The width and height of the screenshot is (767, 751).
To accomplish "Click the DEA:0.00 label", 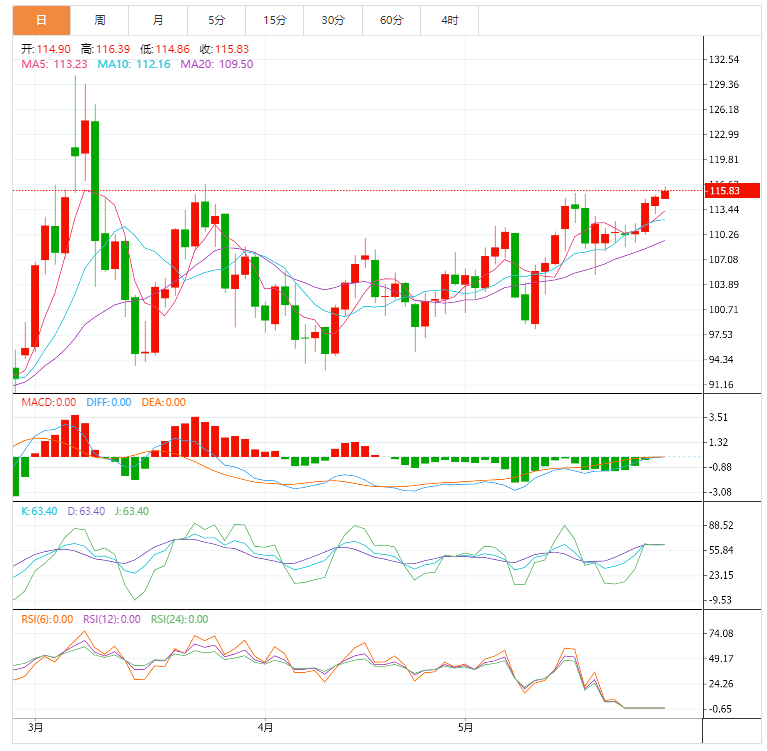I will [x=163, y=402].
